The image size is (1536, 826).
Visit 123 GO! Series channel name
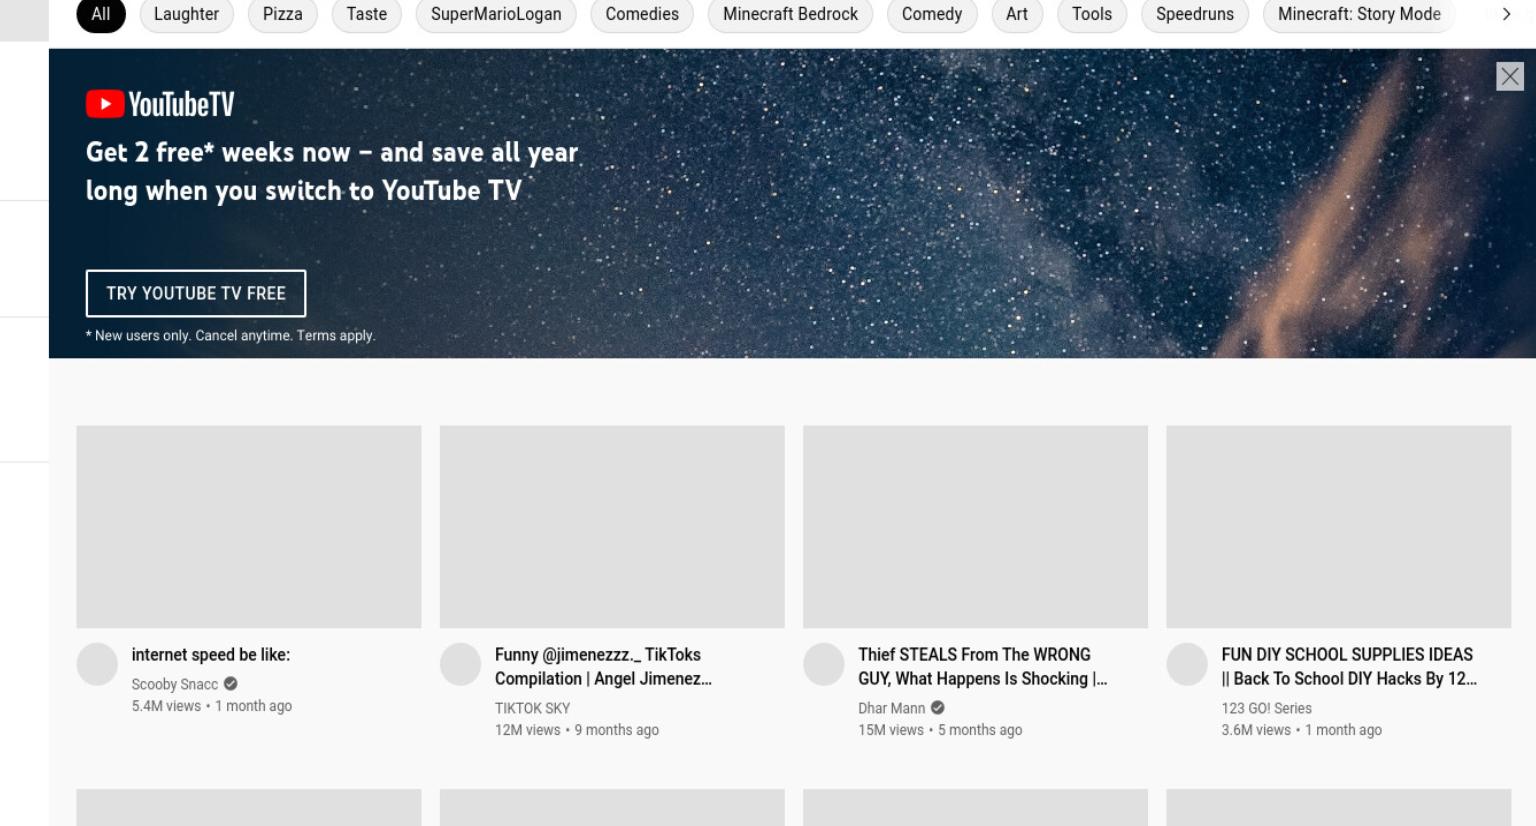coord(1266,708)
